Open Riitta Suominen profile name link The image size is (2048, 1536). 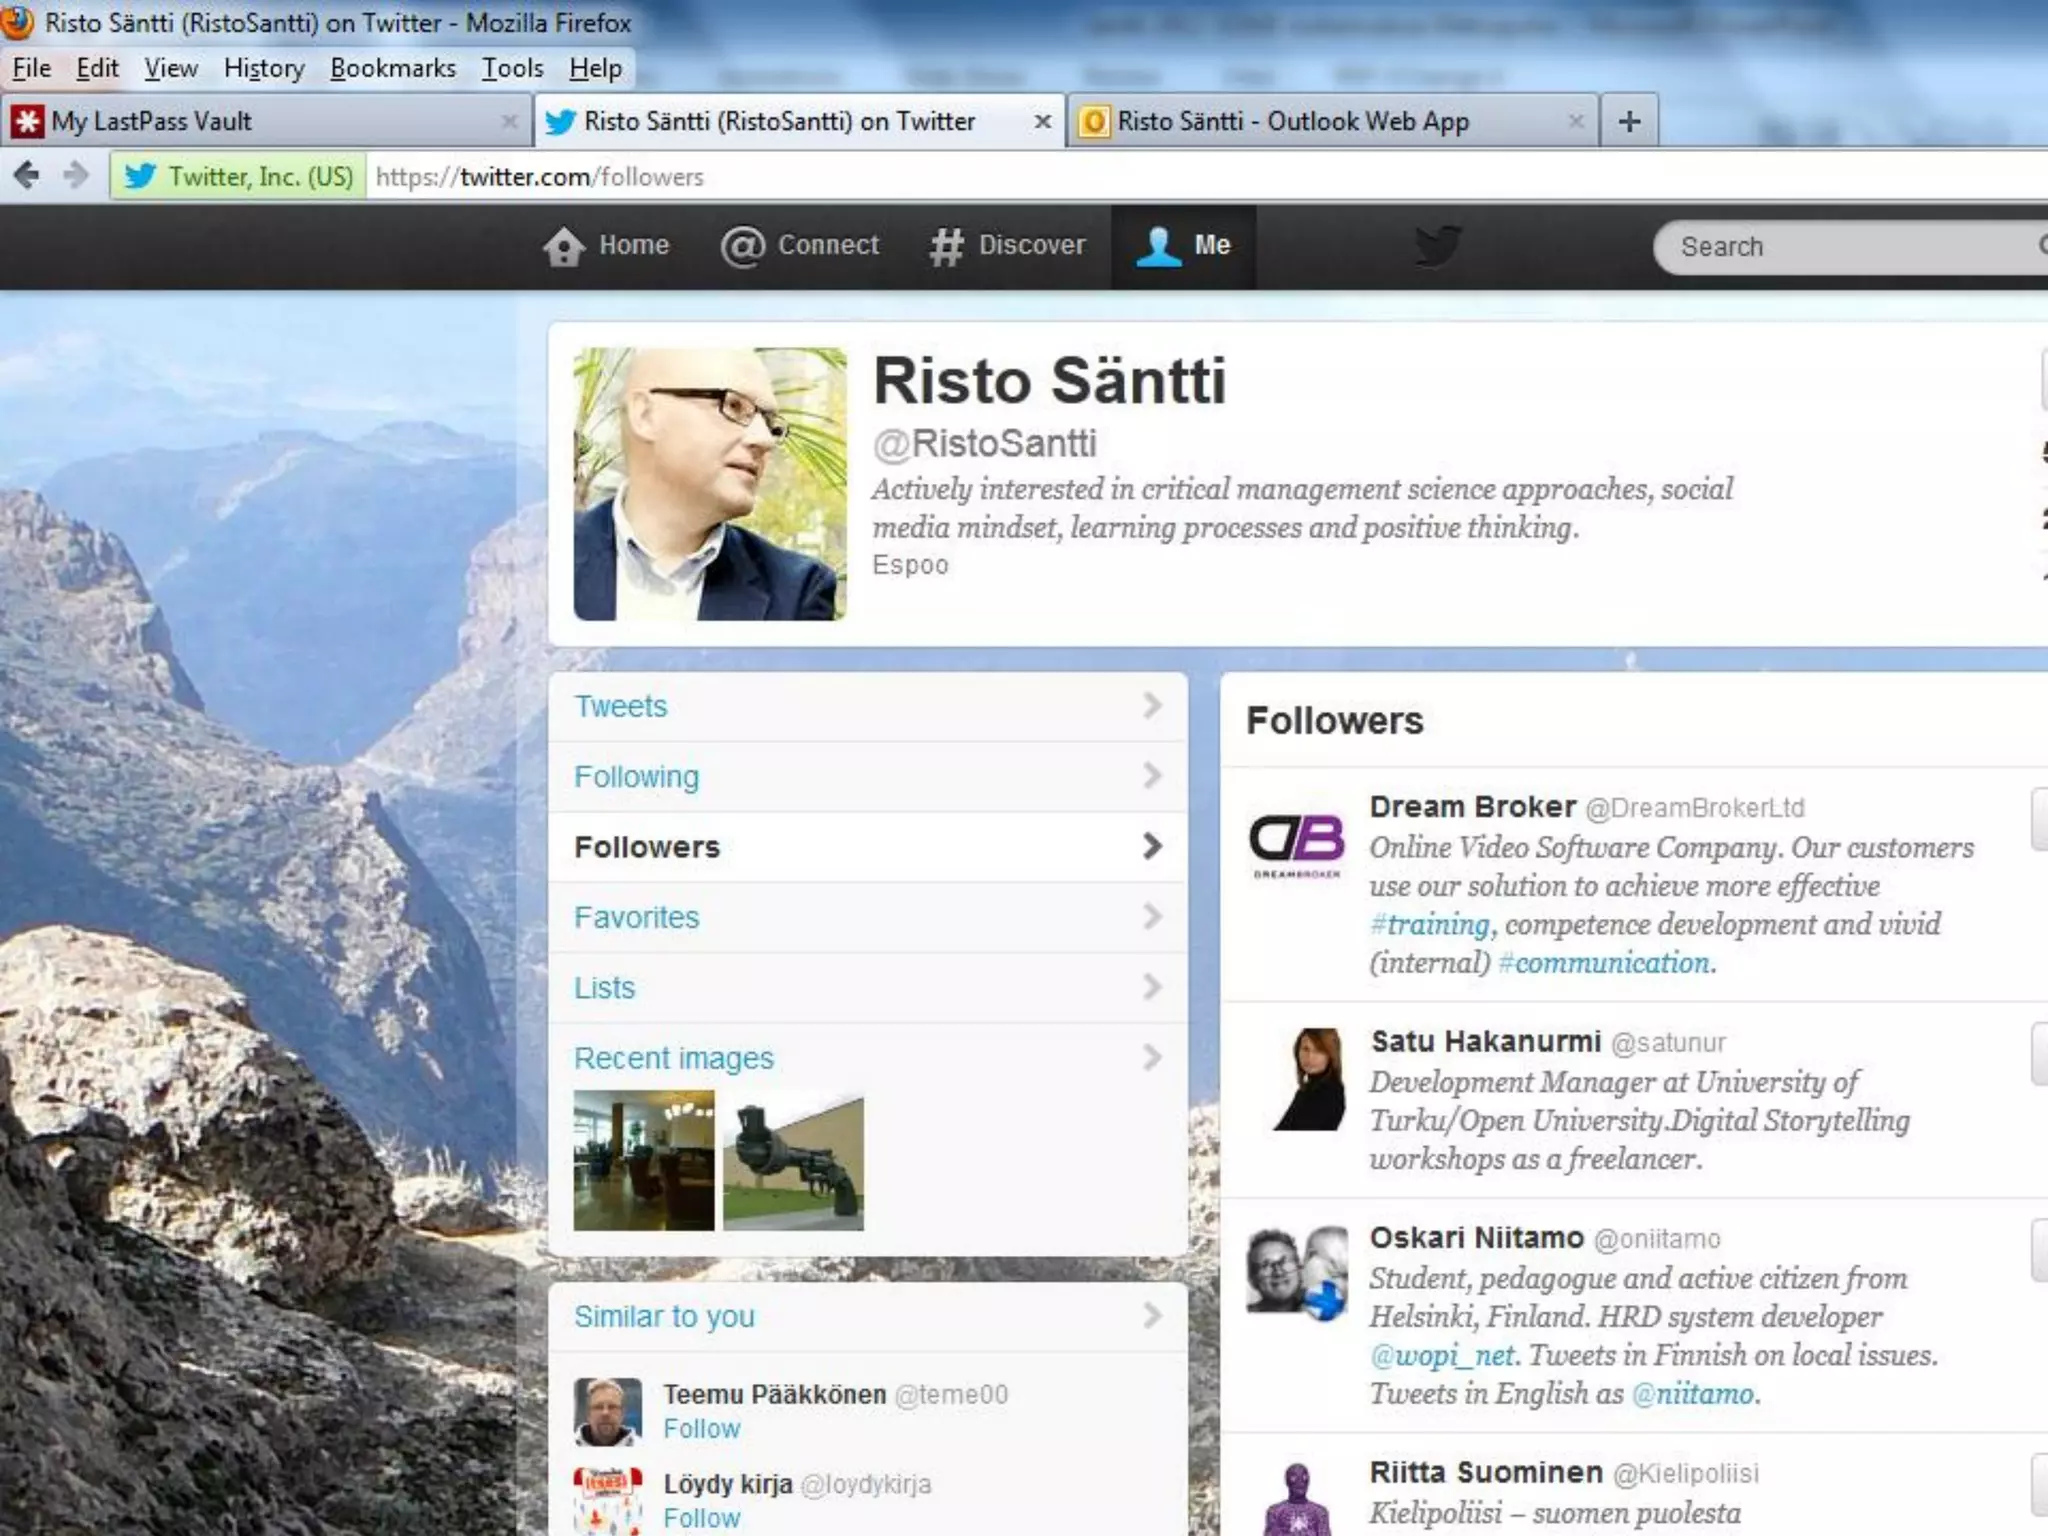click(x=1486, y=1473)
